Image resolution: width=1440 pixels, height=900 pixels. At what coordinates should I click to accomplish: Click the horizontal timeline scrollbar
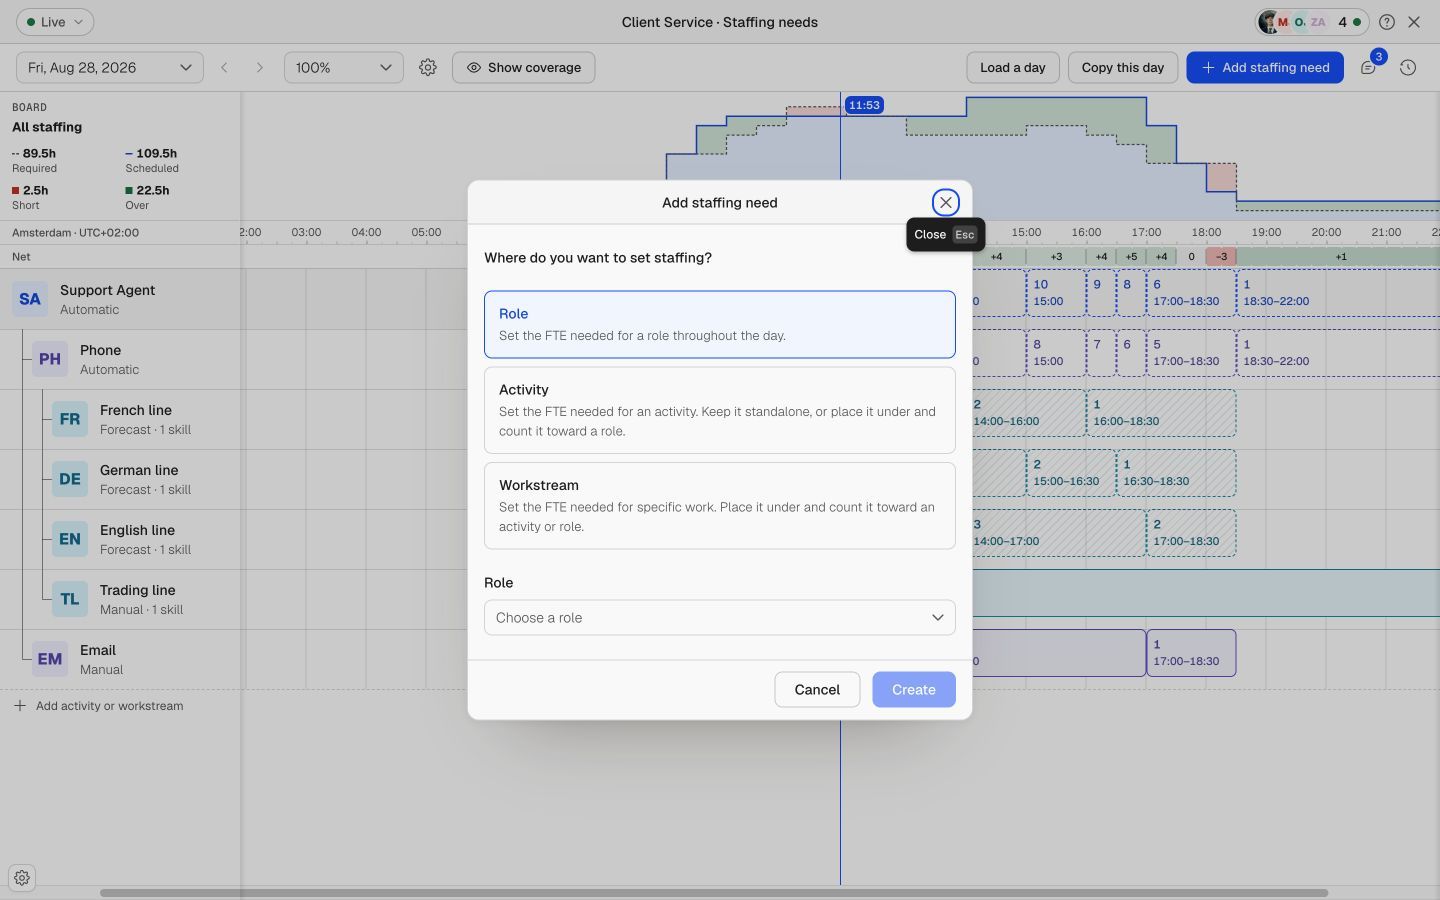point(714,892)
